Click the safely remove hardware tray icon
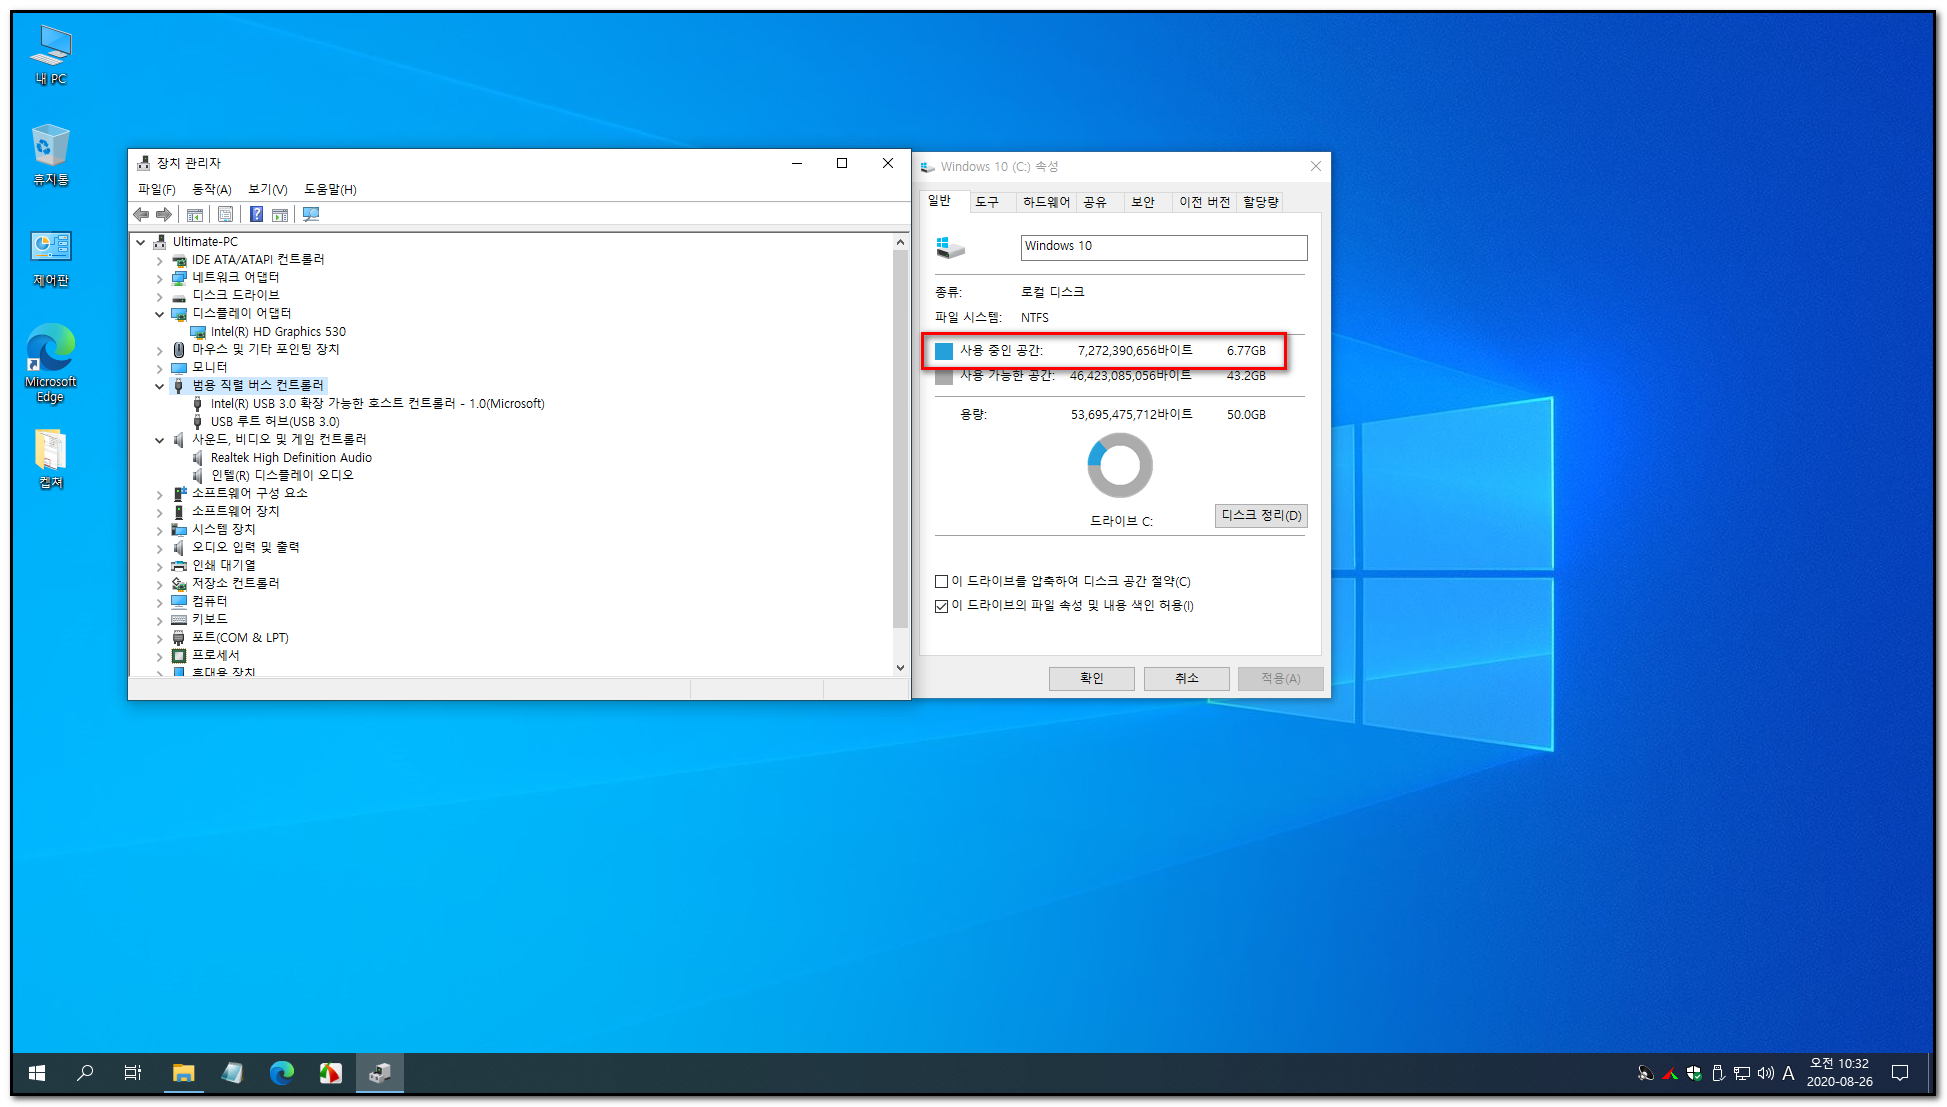This screenshot has width=1947, height=1107. coord(1718,1073)
